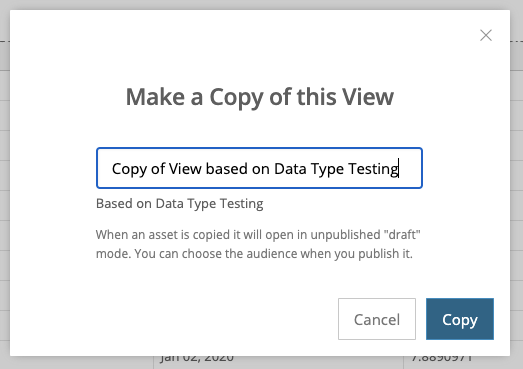This screenshot has width=523, height=369.
Task: Cancel making a copy of the view
Action: pyautogui.click(x=377, y=319)
